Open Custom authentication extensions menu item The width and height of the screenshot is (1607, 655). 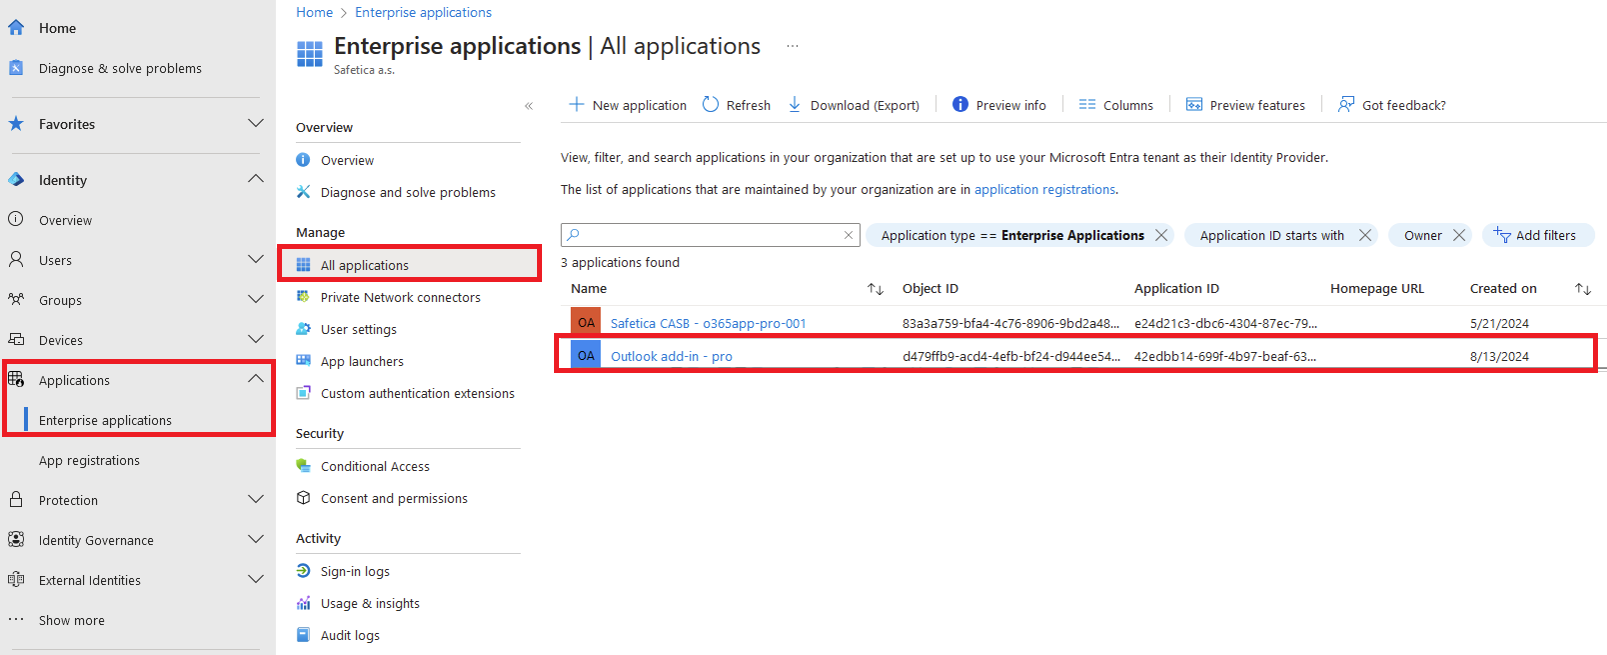coord(418,393)
